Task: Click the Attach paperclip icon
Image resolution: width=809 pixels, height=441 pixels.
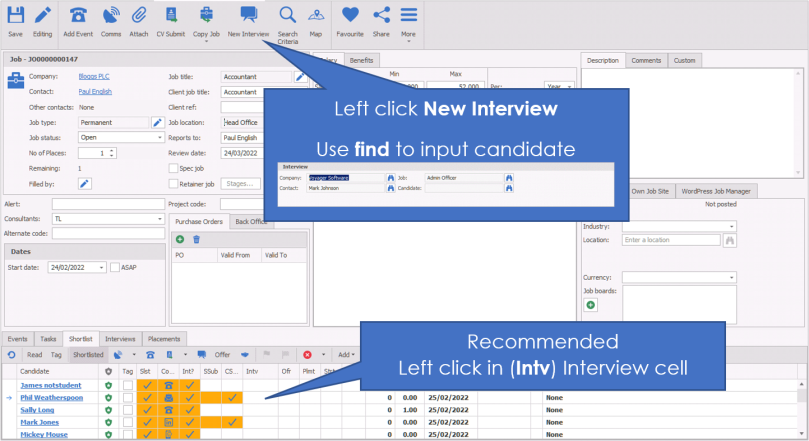Action: [x=139, y=16]
